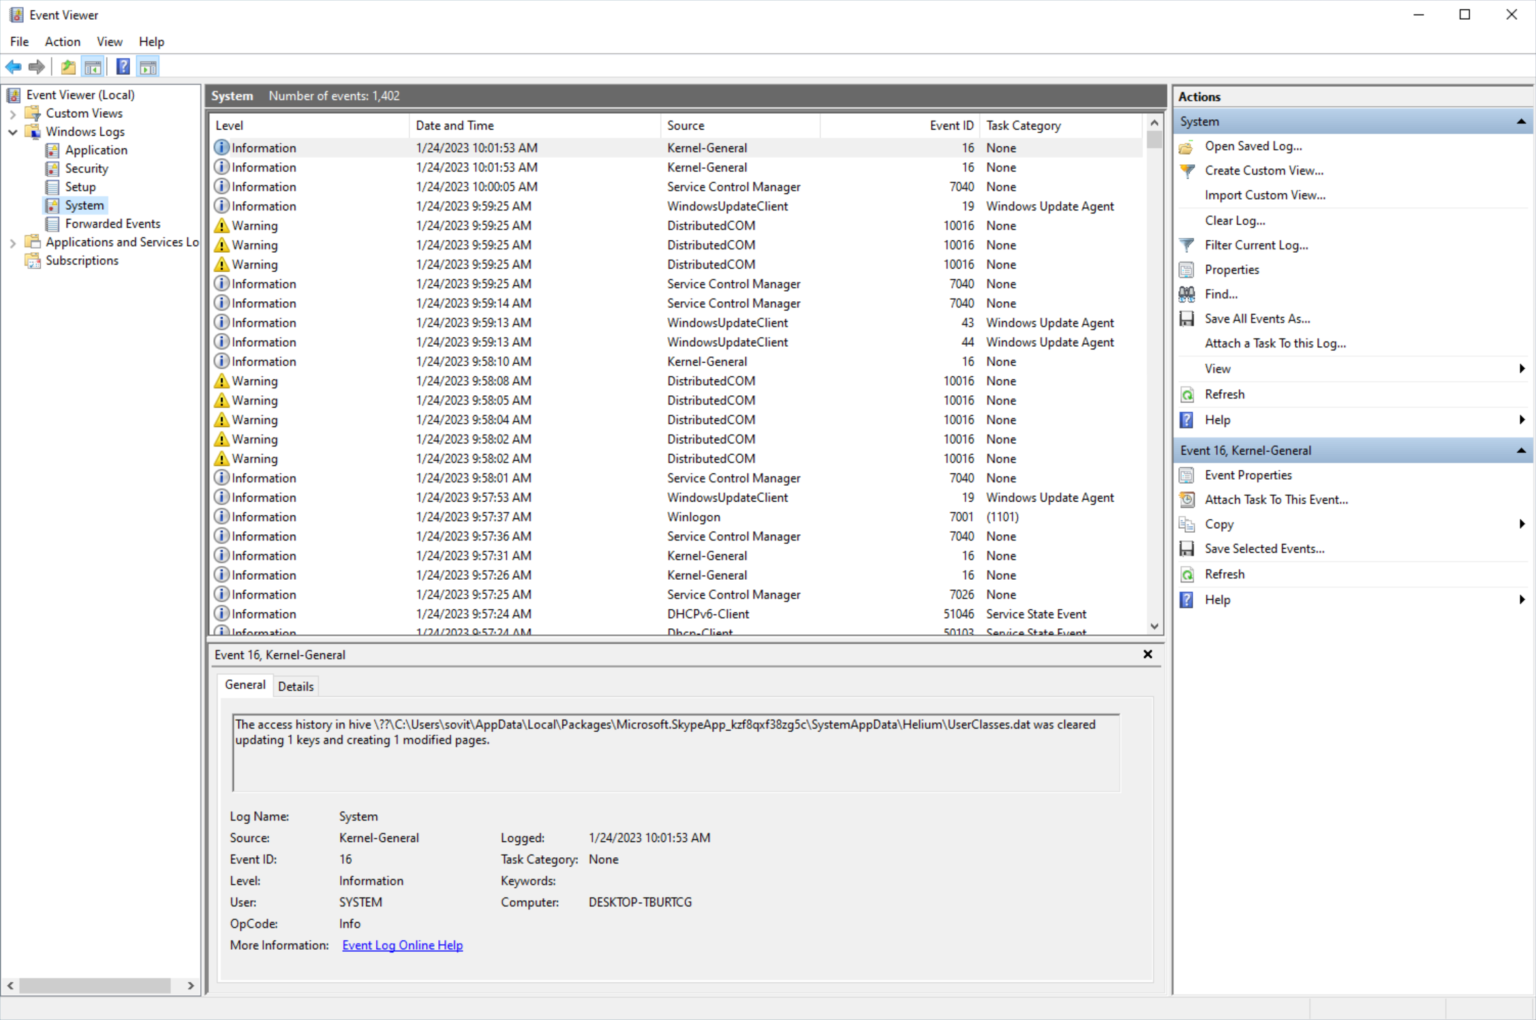
Task: Click Attach Task To This Event
Action: coord(1277,499)
